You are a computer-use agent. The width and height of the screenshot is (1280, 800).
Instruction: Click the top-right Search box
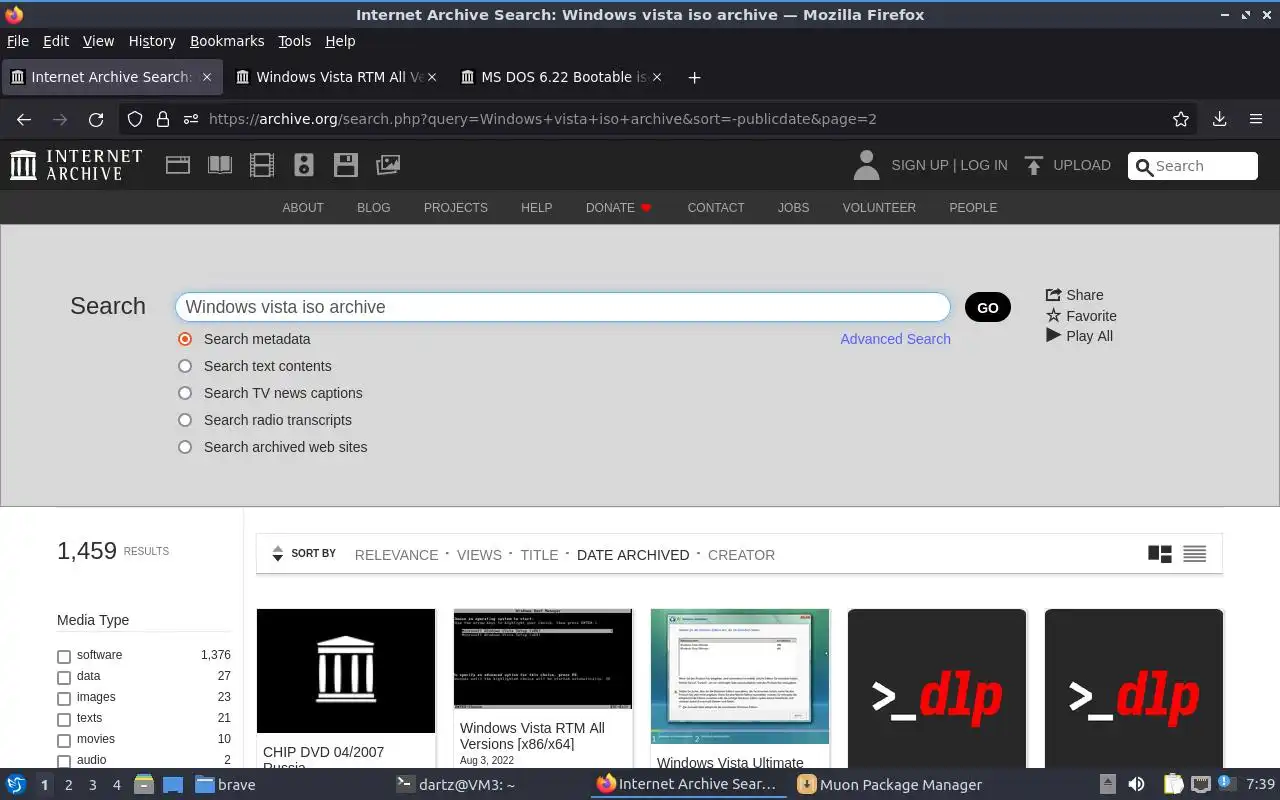[x=1192, y=166]
